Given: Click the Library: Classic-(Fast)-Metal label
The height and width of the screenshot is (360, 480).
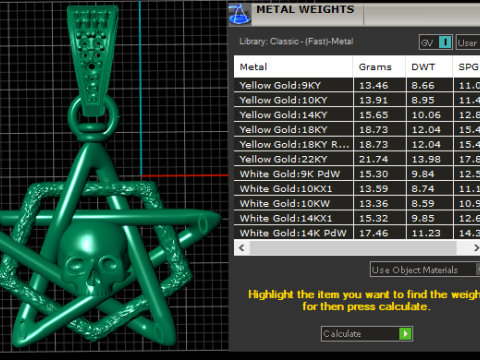Looking at the screenshot, I should (296, 41).
